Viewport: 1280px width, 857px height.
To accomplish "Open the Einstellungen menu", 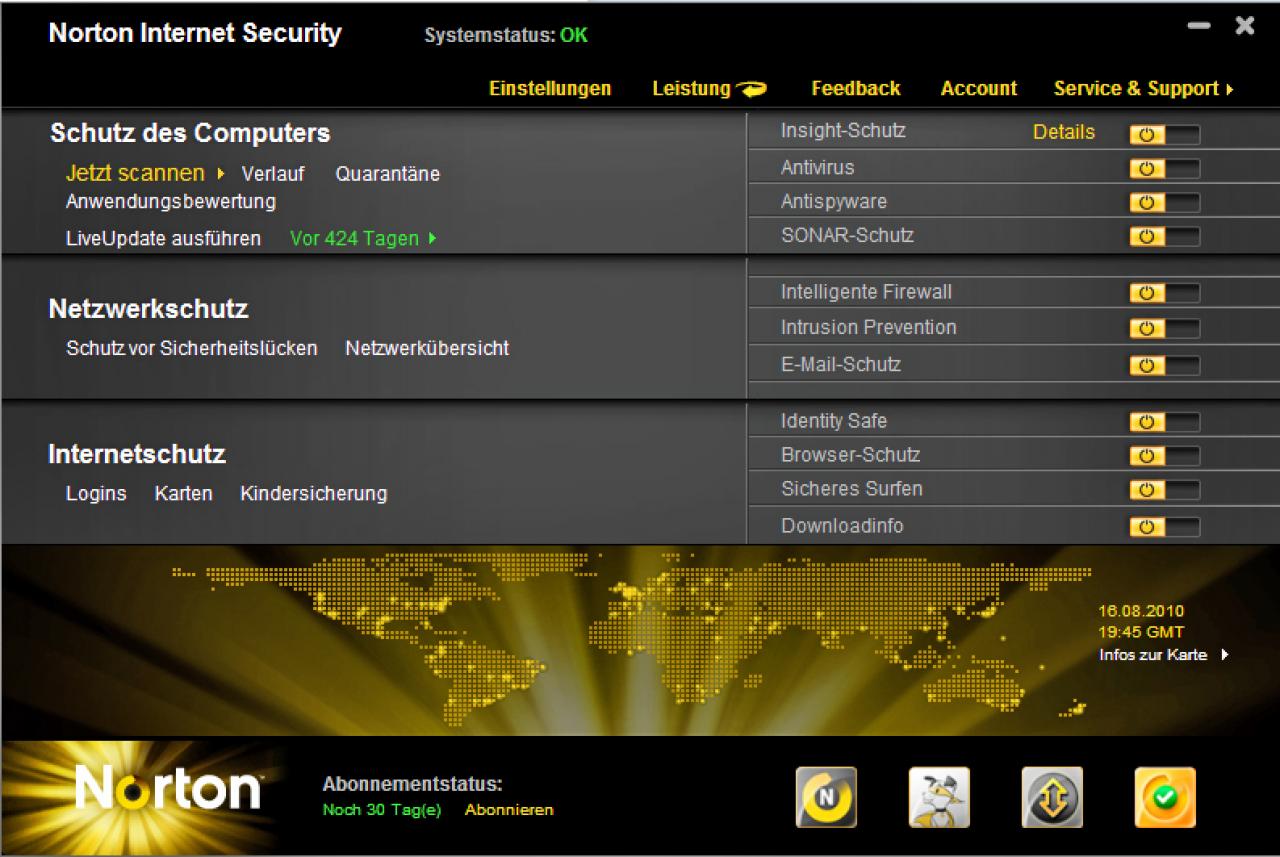I will [x=550, y=88].
